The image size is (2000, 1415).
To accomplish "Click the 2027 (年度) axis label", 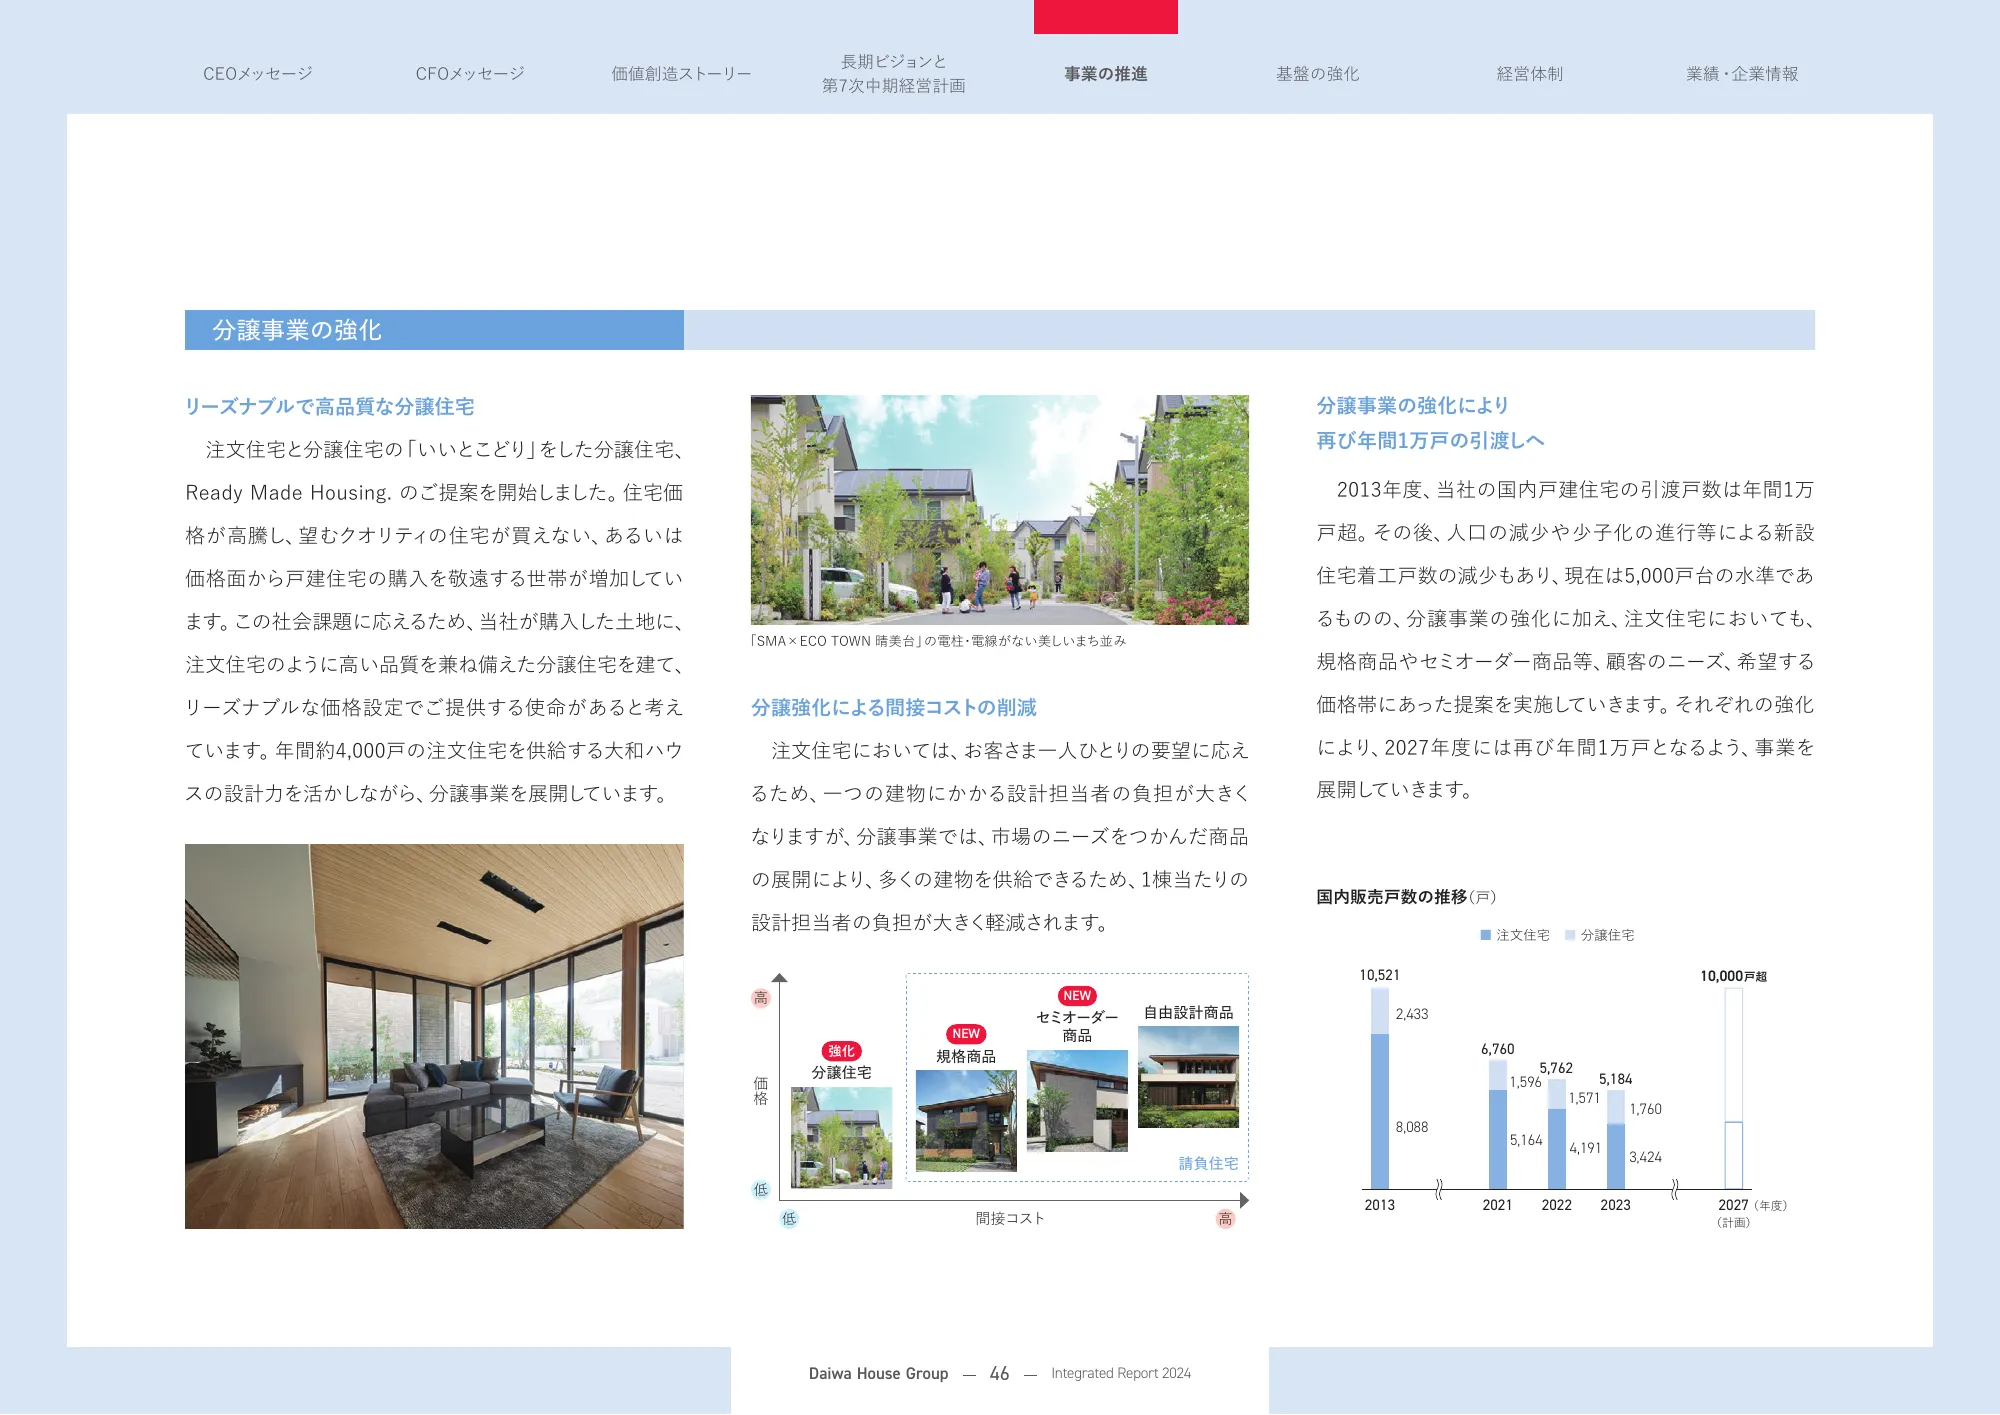I will (x=1752, y=1205).
